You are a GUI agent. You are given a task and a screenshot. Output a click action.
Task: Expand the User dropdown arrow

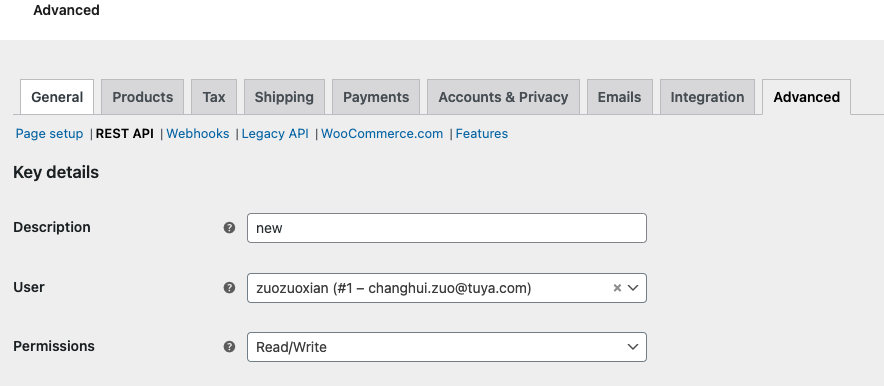click(633, 288)
